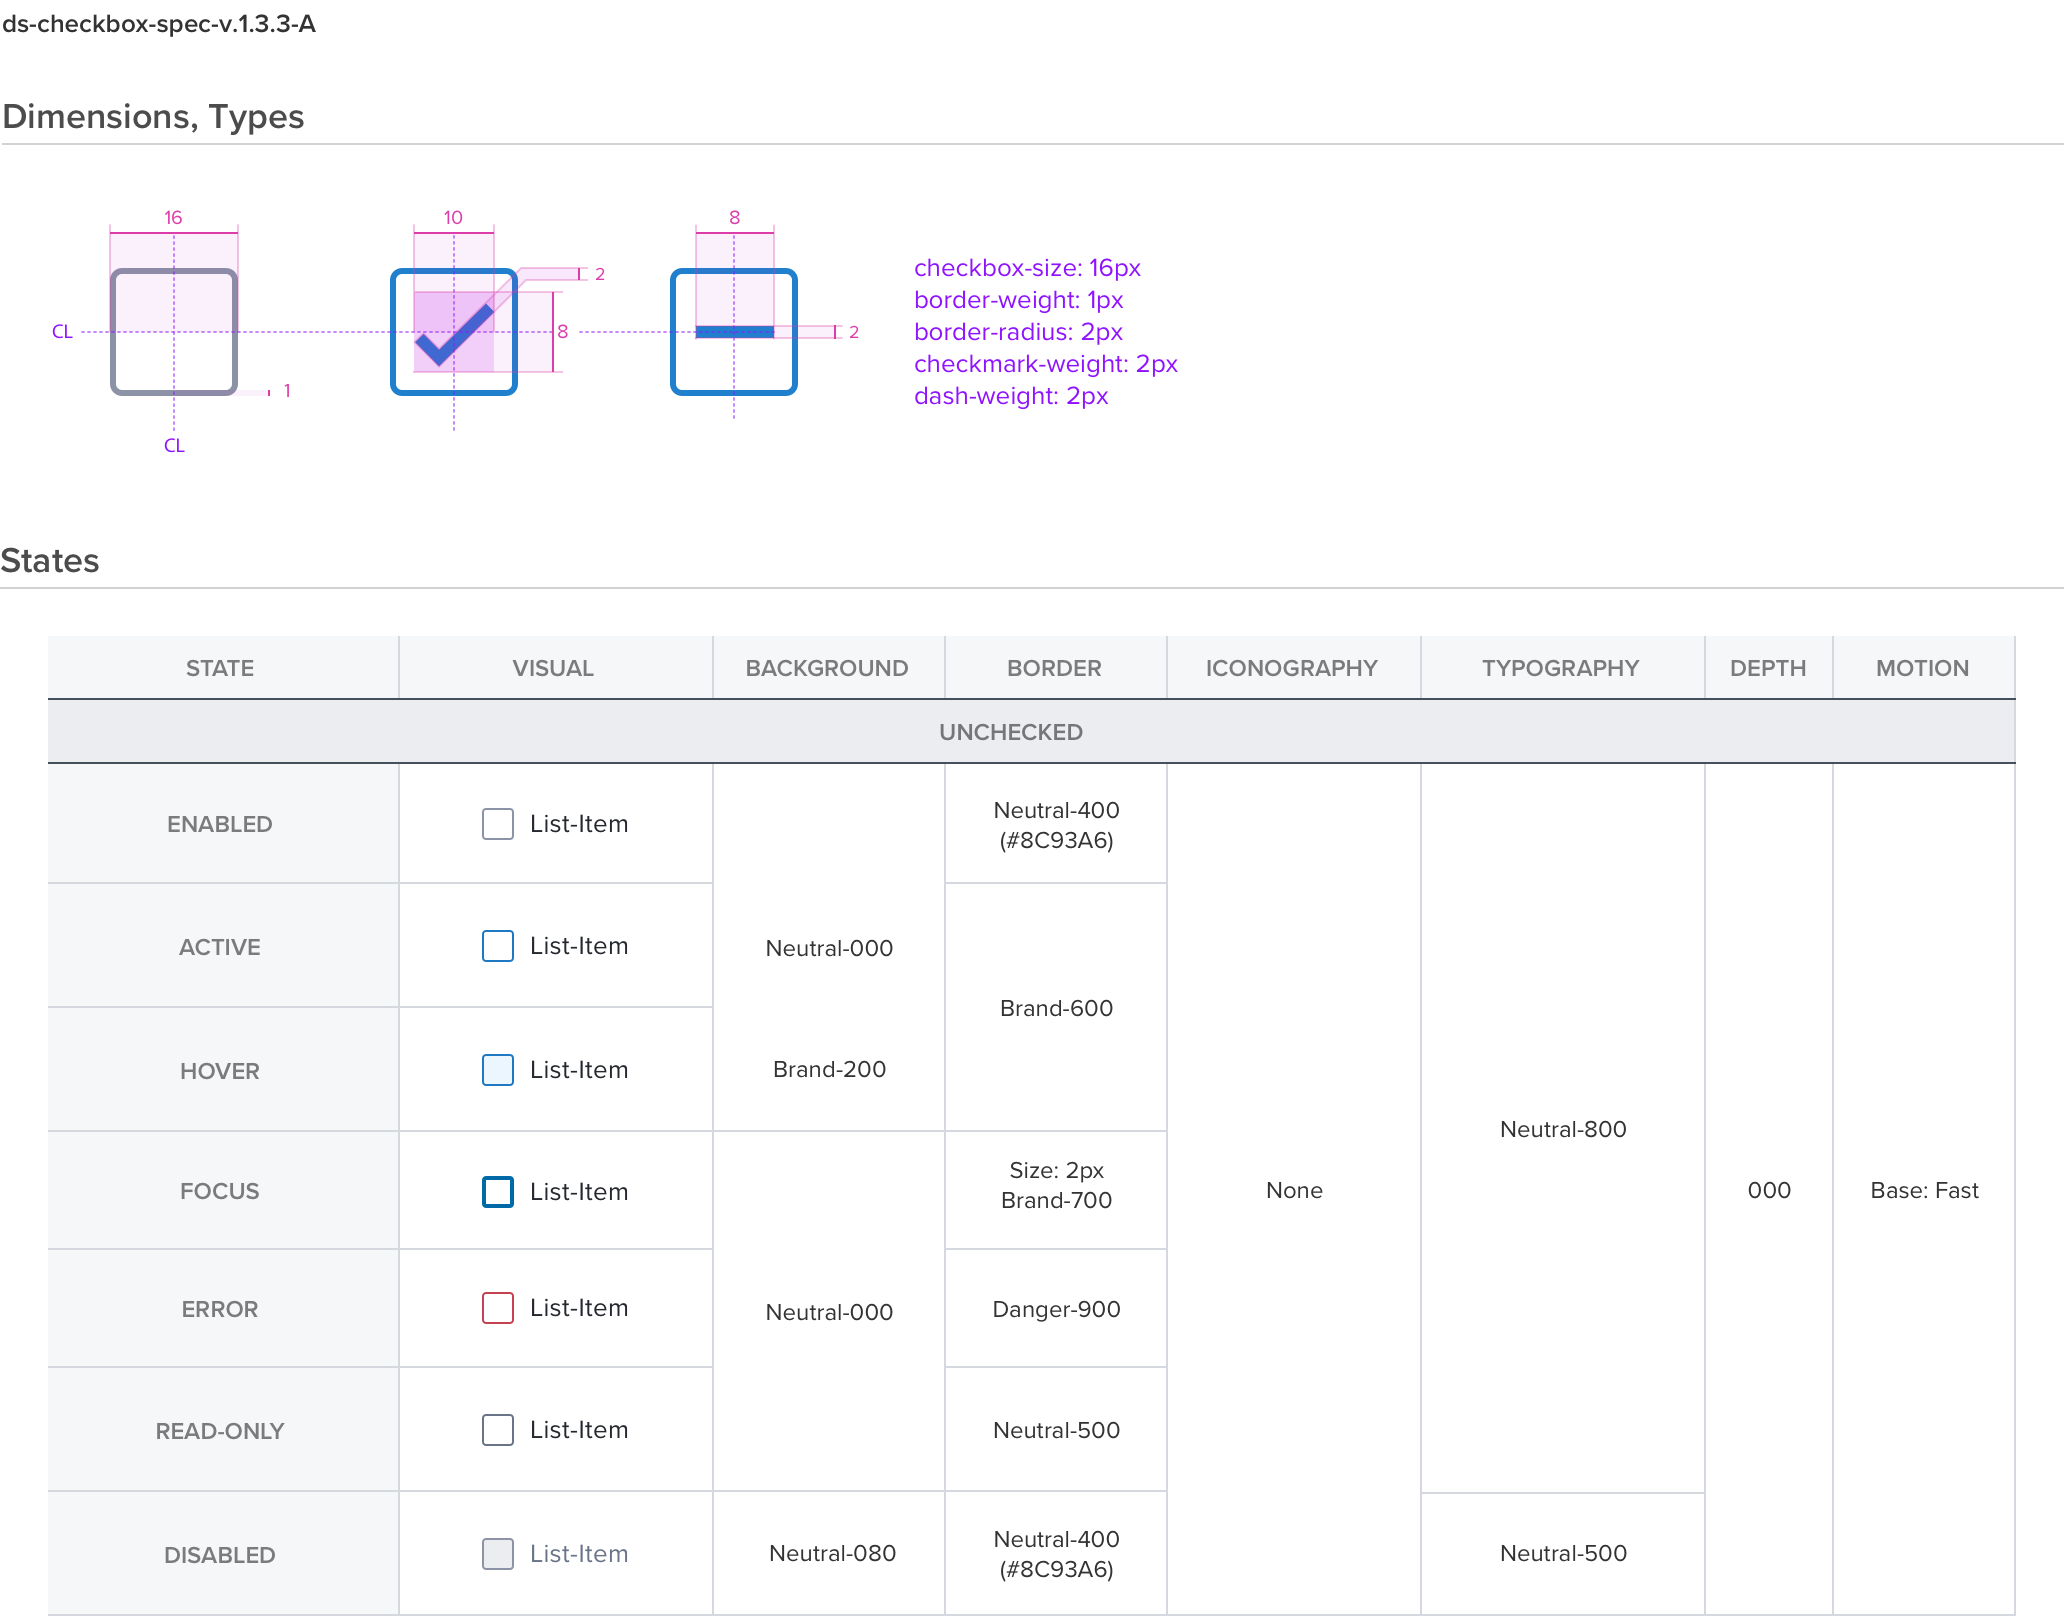Click the HOVER state label
Image resolution: width=2064 pixels, height=1616 pixels.
pyautogui.click(x=220, y=1071)
